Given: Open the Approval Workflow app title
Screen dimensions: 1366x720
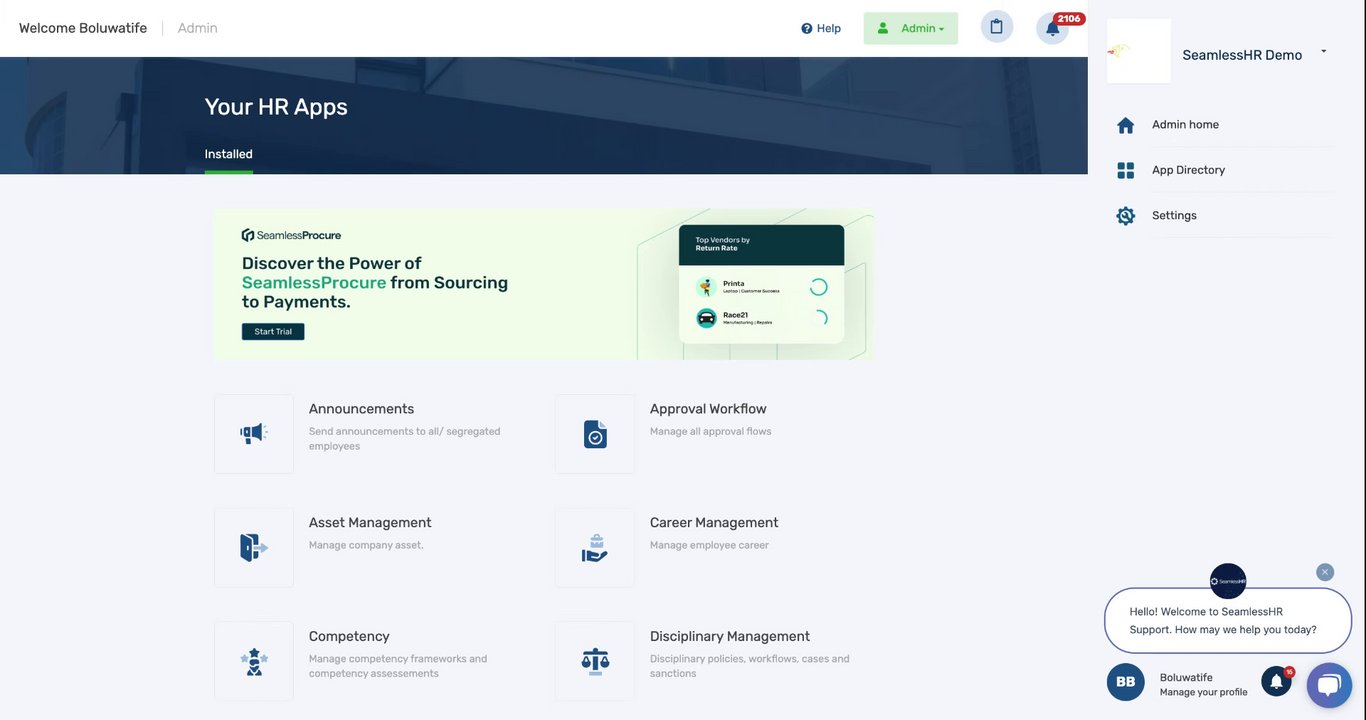Looking at the screenshot, I should tap(708, 409).
